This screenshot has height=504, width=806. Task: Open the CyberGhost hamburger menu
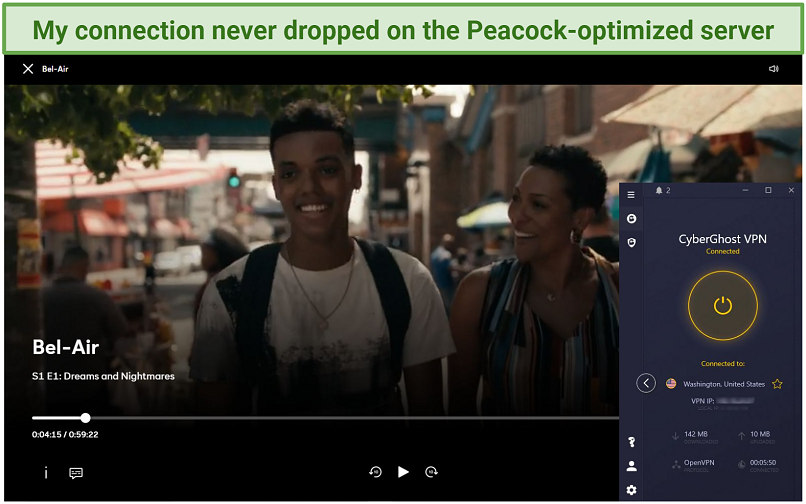tap(631, 195)
